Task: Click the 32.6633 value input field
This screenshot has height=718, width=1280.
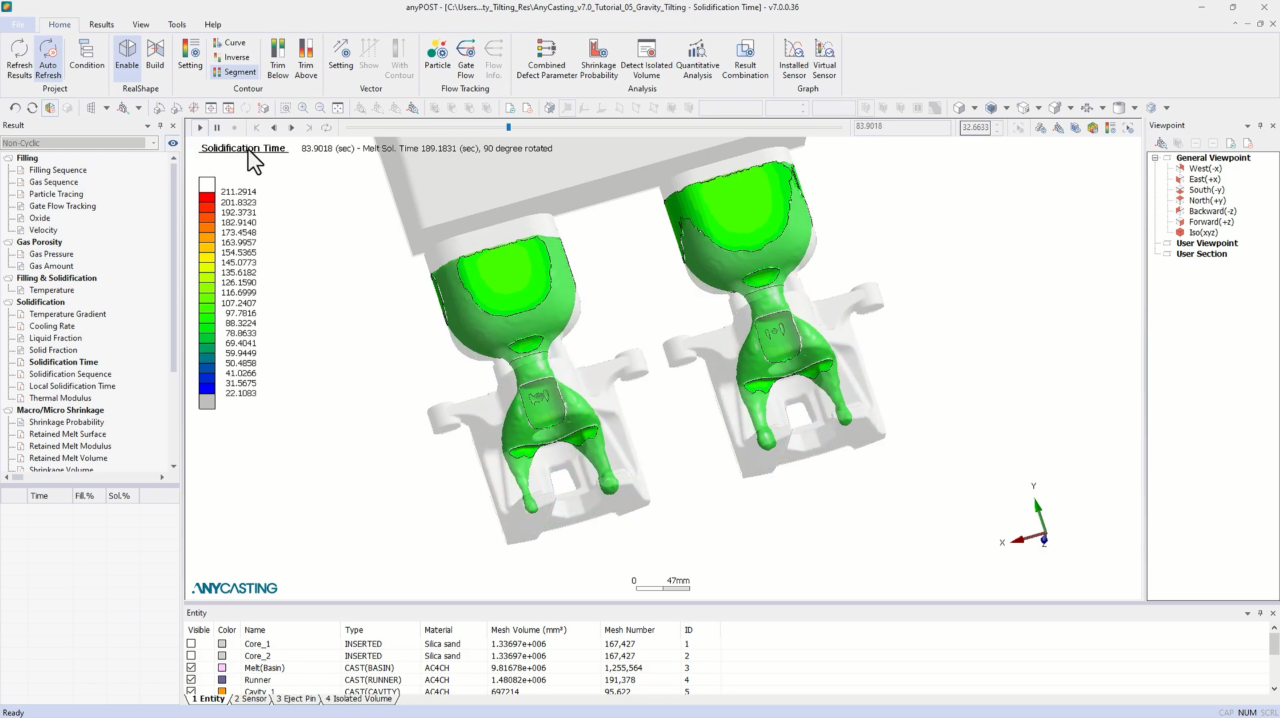Action: 974,128
